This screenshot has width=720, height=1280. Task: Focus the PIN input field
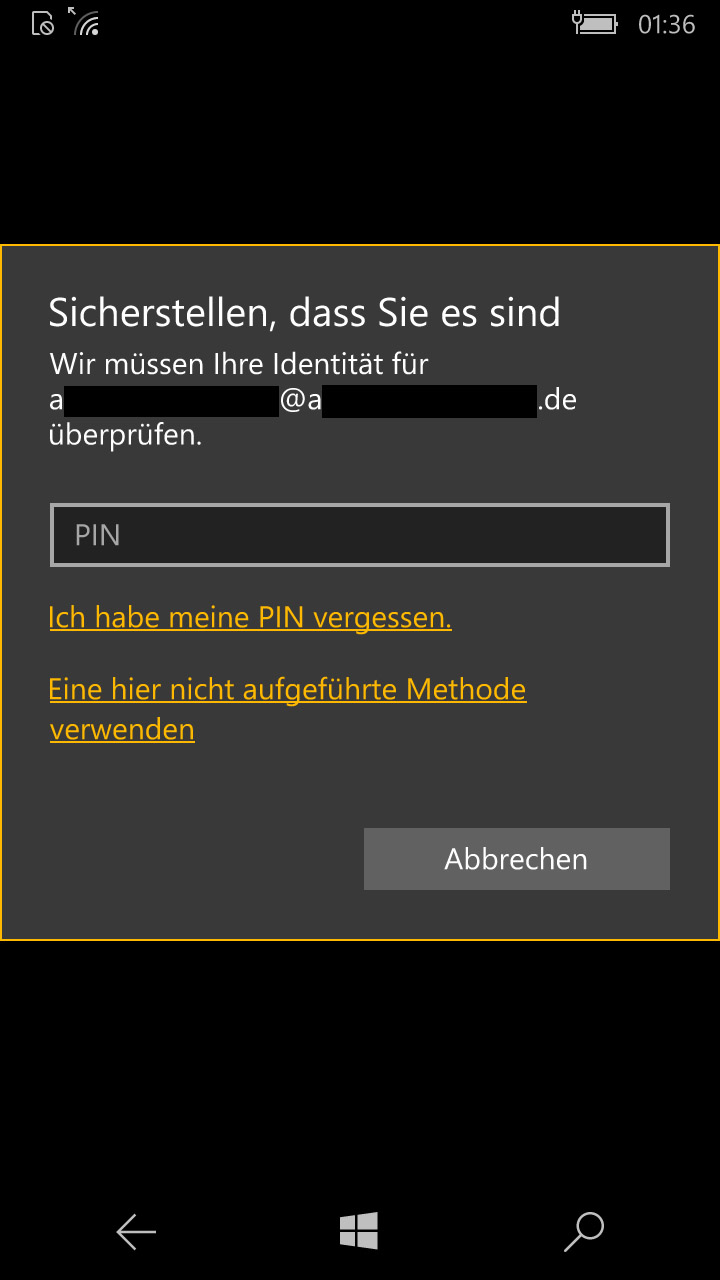[360, 535]
